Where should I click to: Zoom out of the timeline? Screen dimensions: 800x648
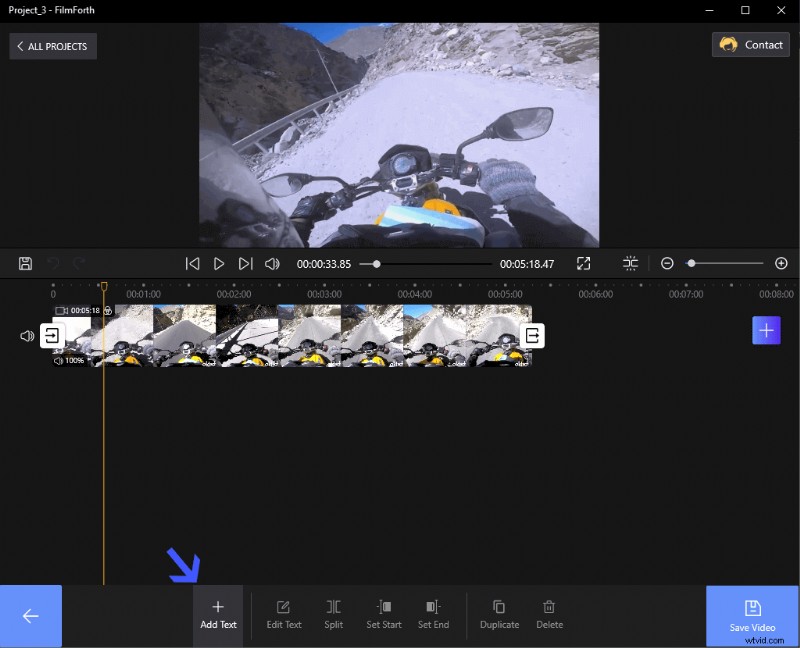point(666,263)
